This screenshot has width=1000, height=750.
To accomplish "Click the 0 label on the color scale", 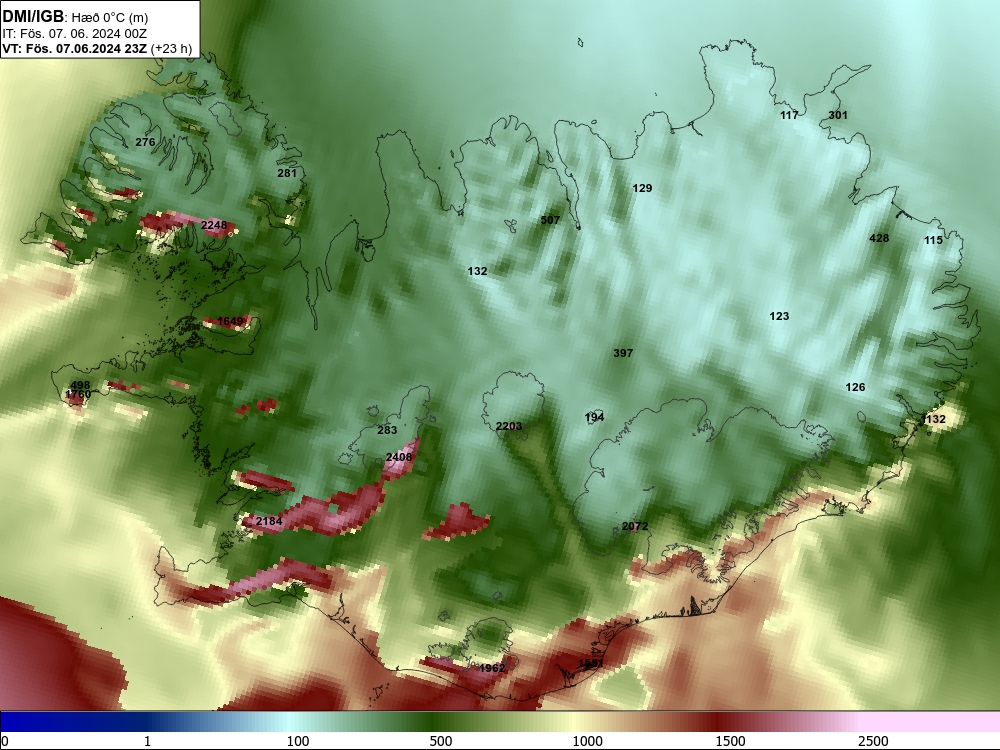I will click(6, 741).
